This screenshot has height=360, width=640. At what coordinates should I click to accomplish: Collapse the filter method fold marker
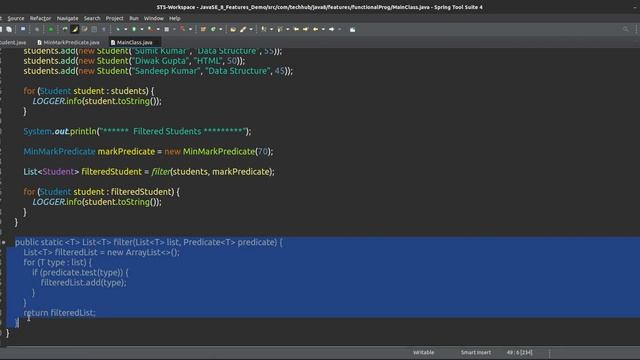tap(4, 242)
